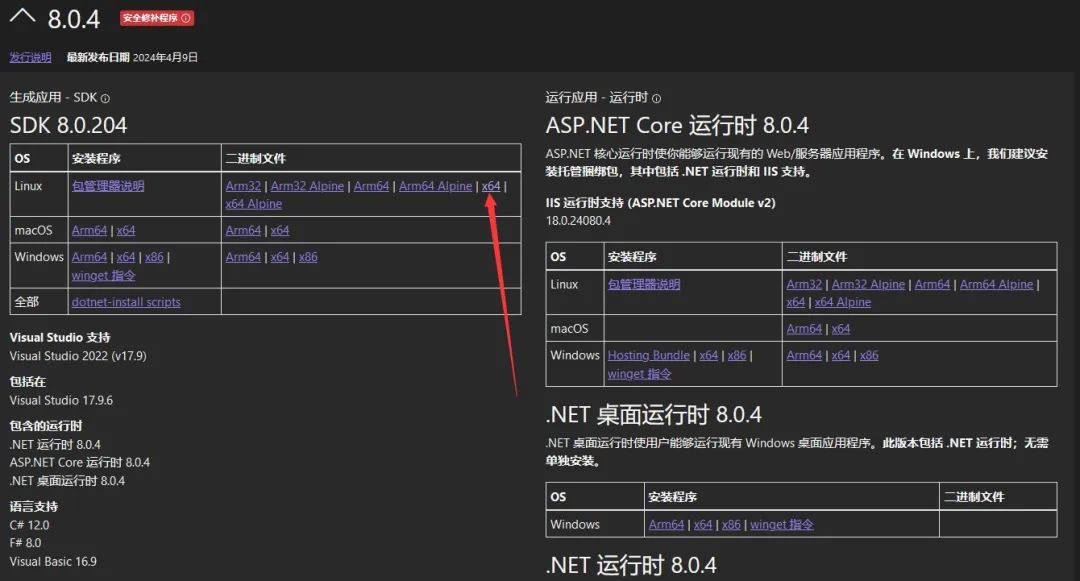Download ASP.NET Core Windows x64 binary
The width and height of the screenshot is (1080, 581).
pyautogui.click(x=841, y=355)
